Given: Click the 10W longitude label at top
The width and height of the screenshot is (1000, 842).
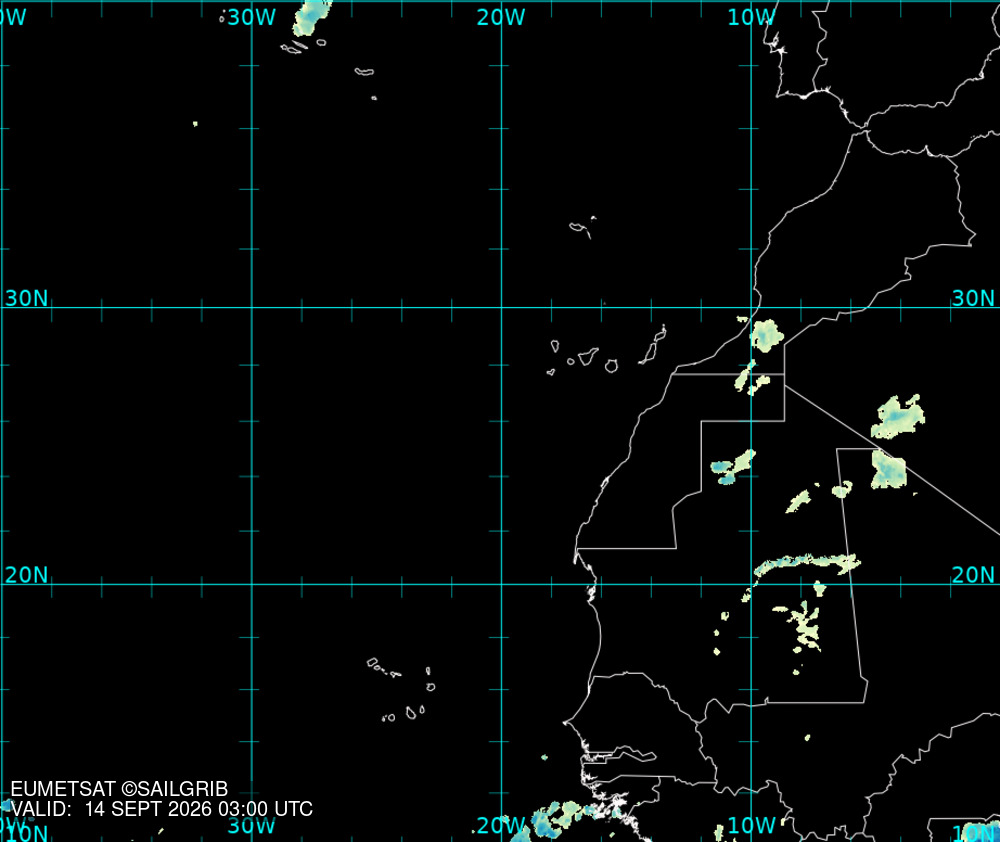Looking at the screenshot, I should tap(751, 17).
